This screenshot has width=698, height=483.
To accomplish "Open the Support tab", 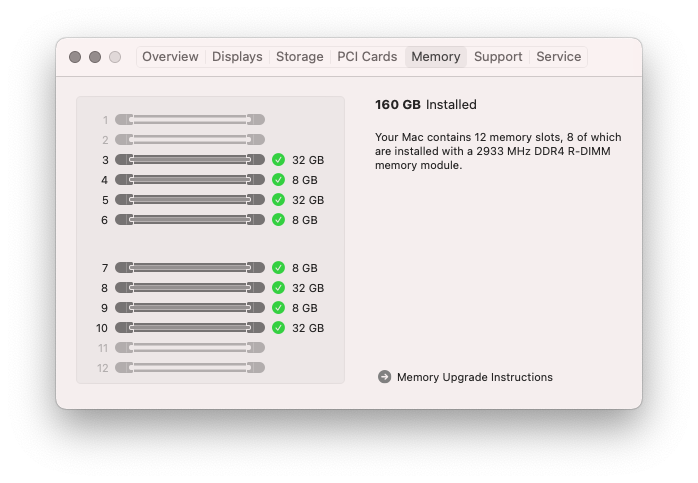I will pos(498,57).
